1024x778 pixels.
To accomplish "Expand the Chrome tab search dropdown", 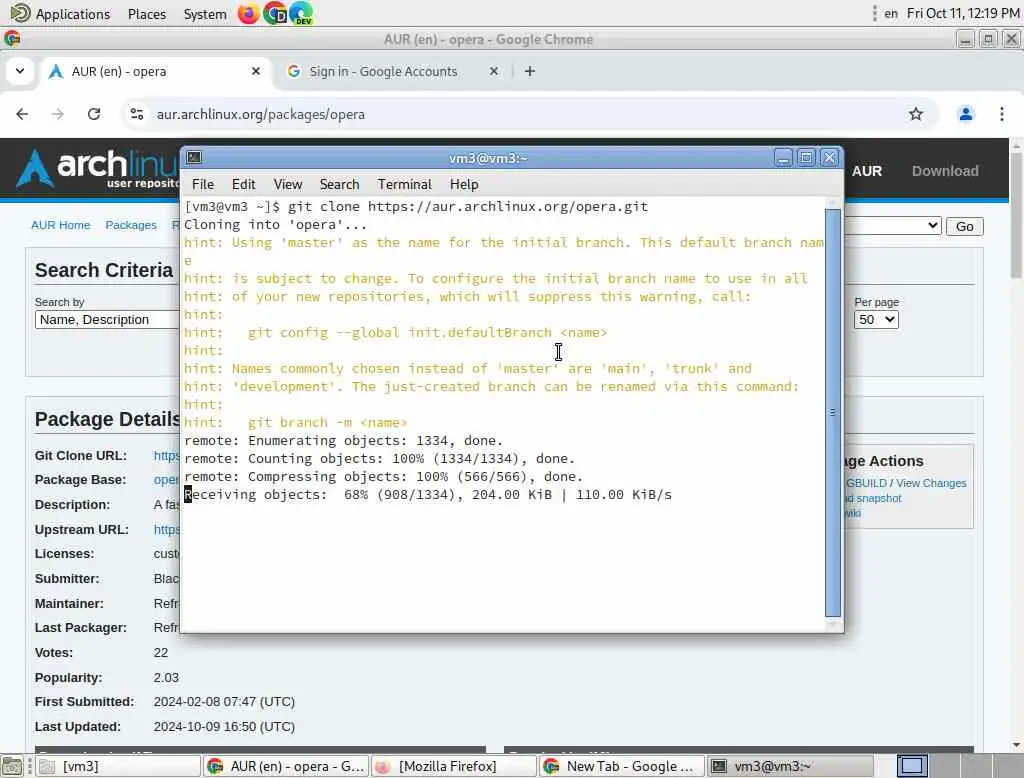I will pos(20,71).
